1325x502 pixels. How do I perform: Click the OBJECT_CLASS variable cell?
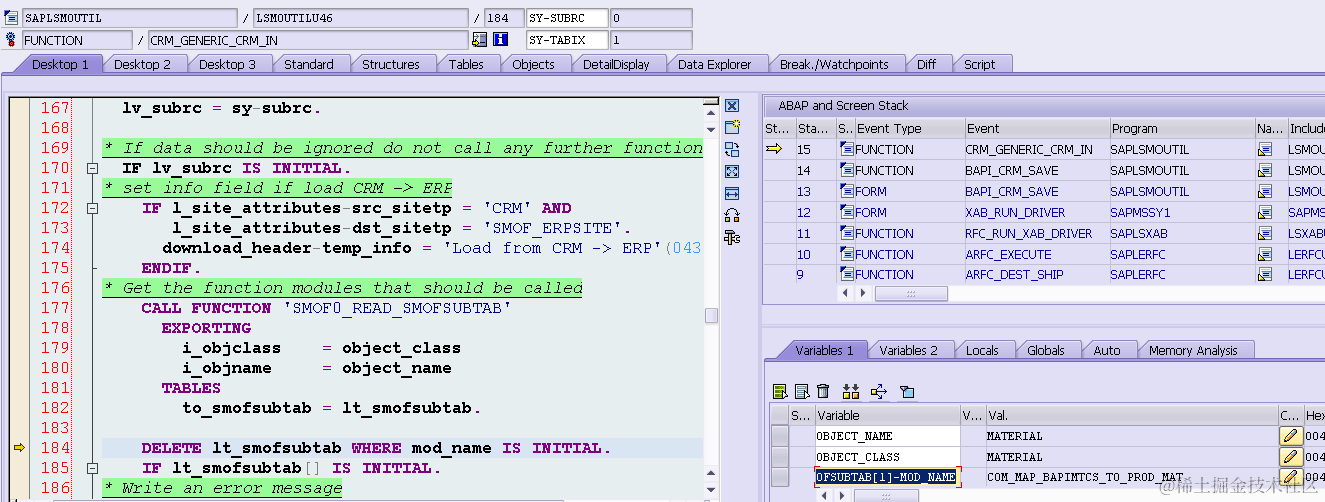(887, 457)
